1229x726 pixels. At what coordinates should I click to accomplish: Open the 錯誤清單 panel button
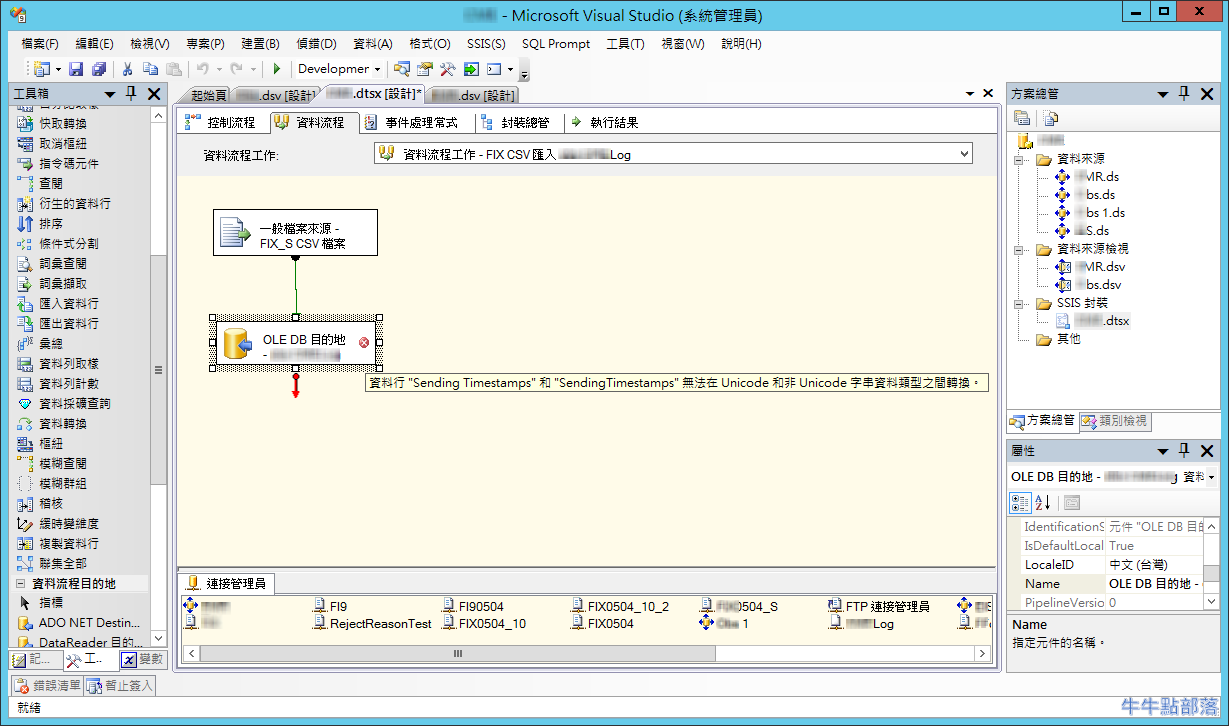(47, 685)
